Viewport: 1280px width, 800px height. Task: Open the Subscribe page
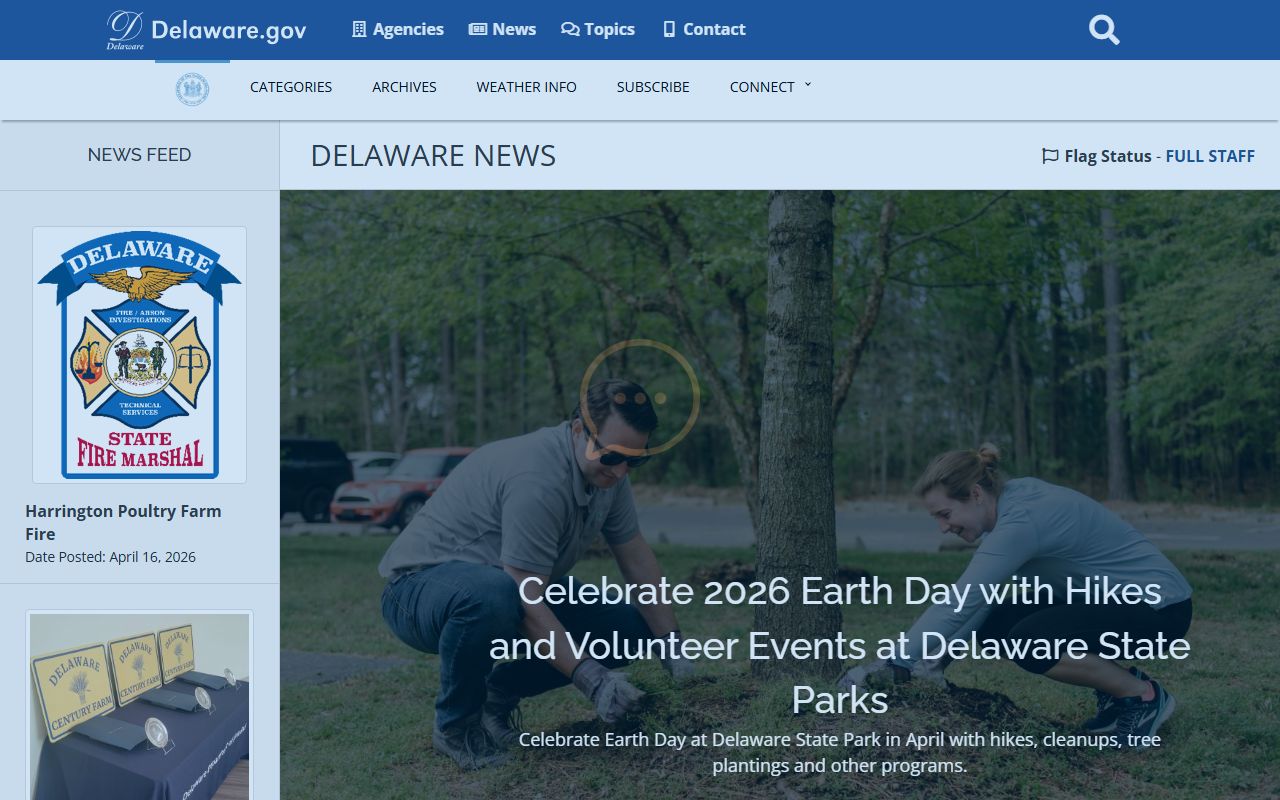pyautogui.click(x=653, y=87)
